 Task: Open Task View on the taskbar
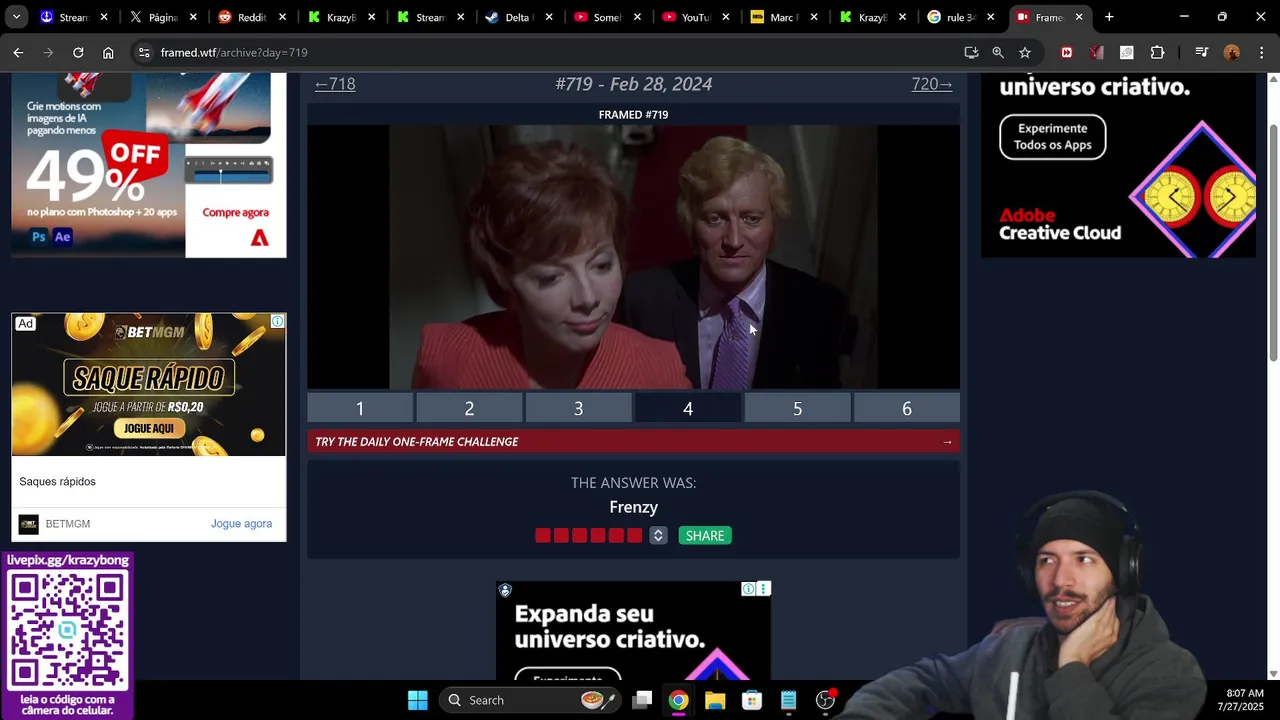click(x=642, y=700)
